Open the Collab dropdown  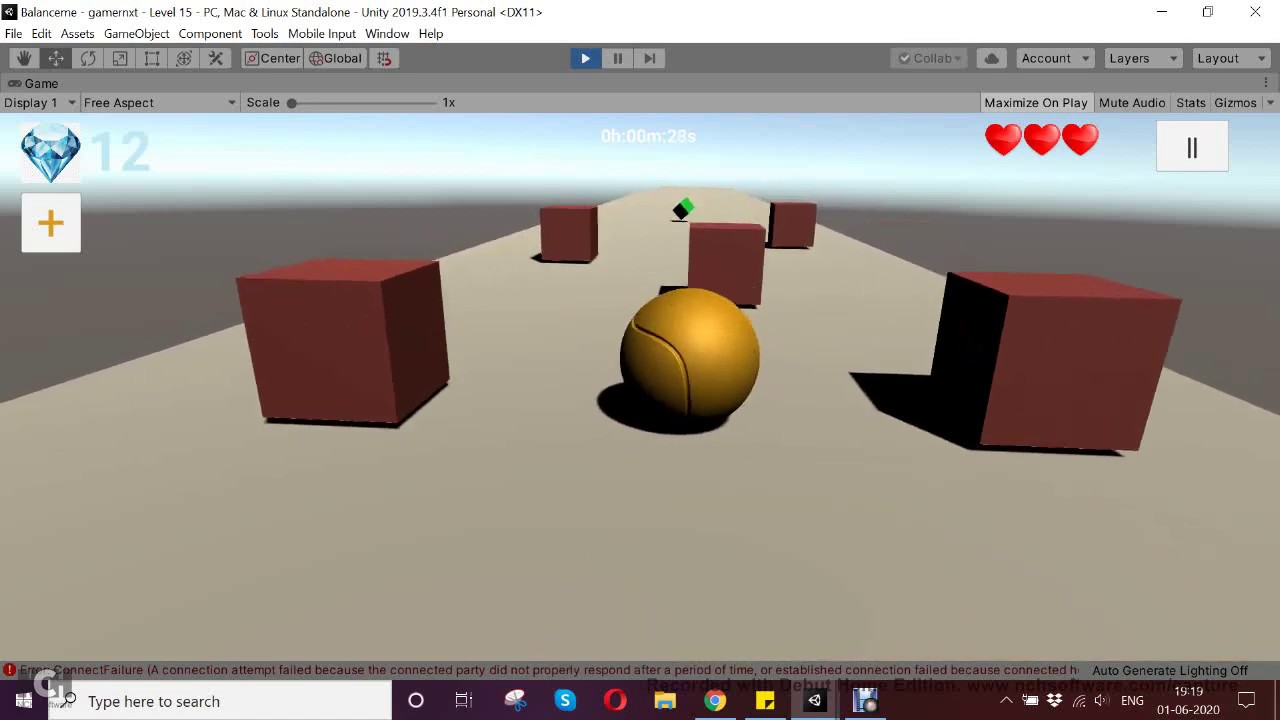[x=929, y=58]
